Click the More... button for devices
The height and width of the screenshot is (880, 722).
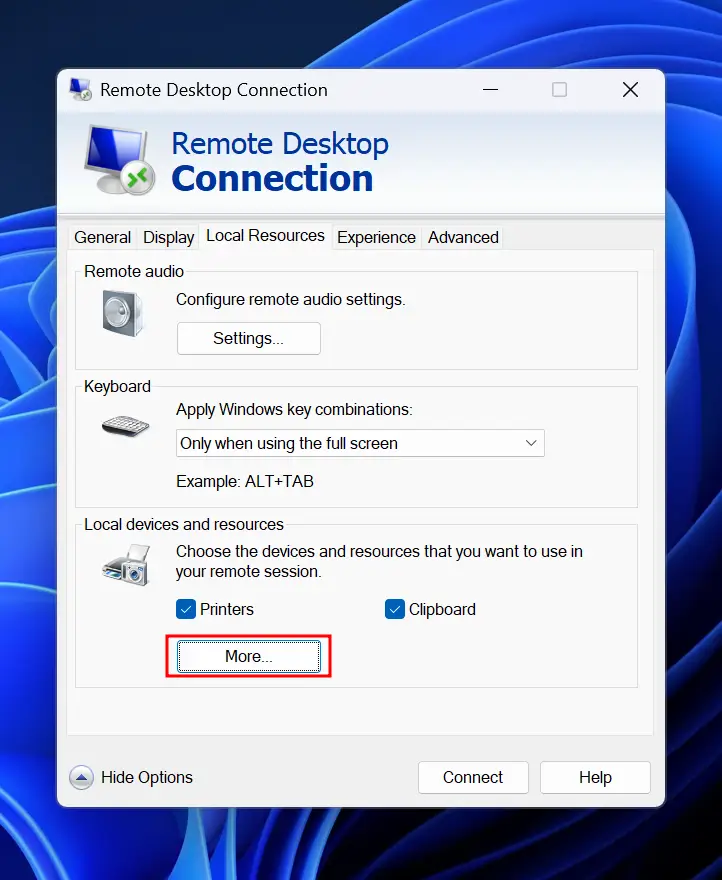249,656
